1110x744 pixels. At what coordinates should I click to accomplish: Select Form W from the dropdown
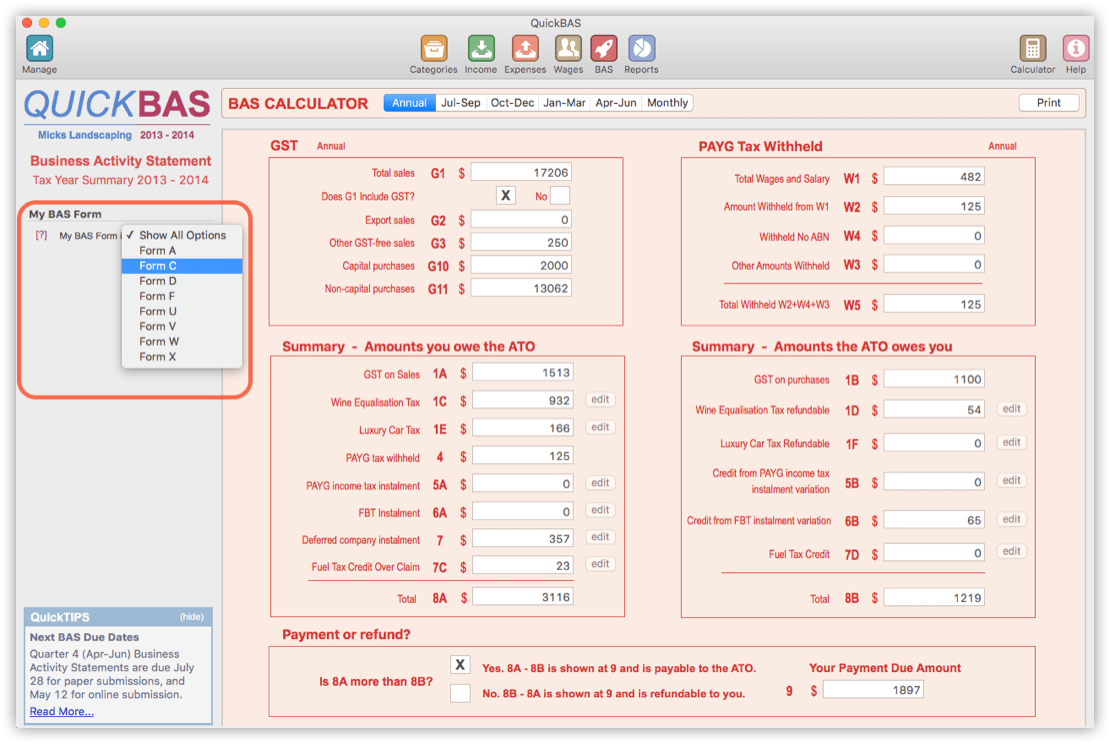point(182,341)
